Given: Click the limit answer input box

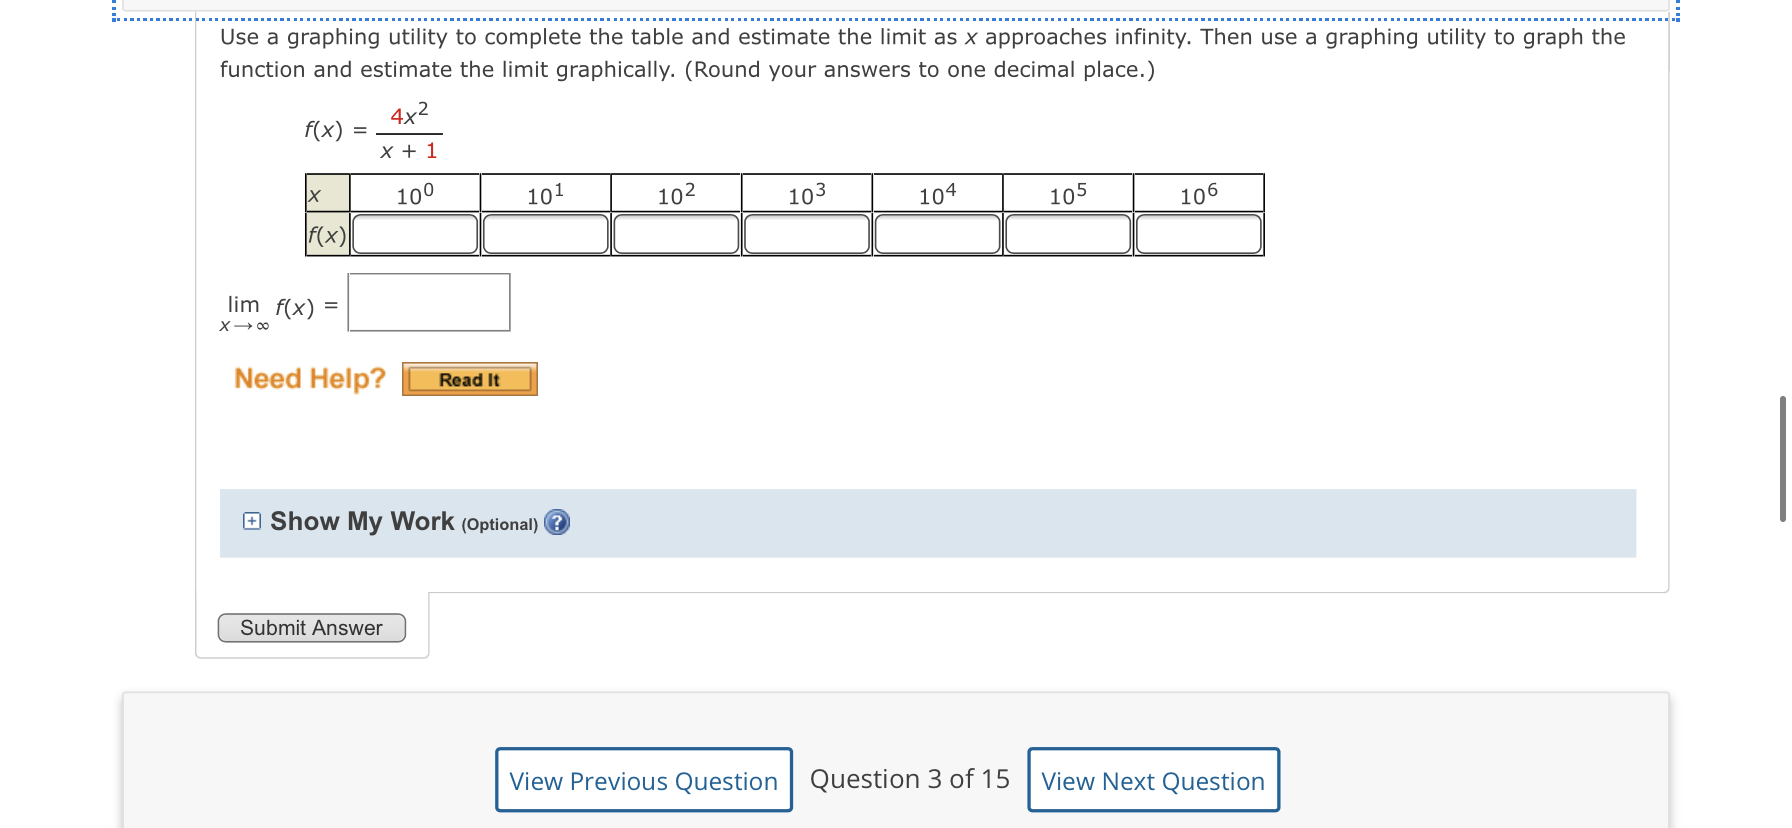Looking at the screenshot, I should click(x=428, y=301).
